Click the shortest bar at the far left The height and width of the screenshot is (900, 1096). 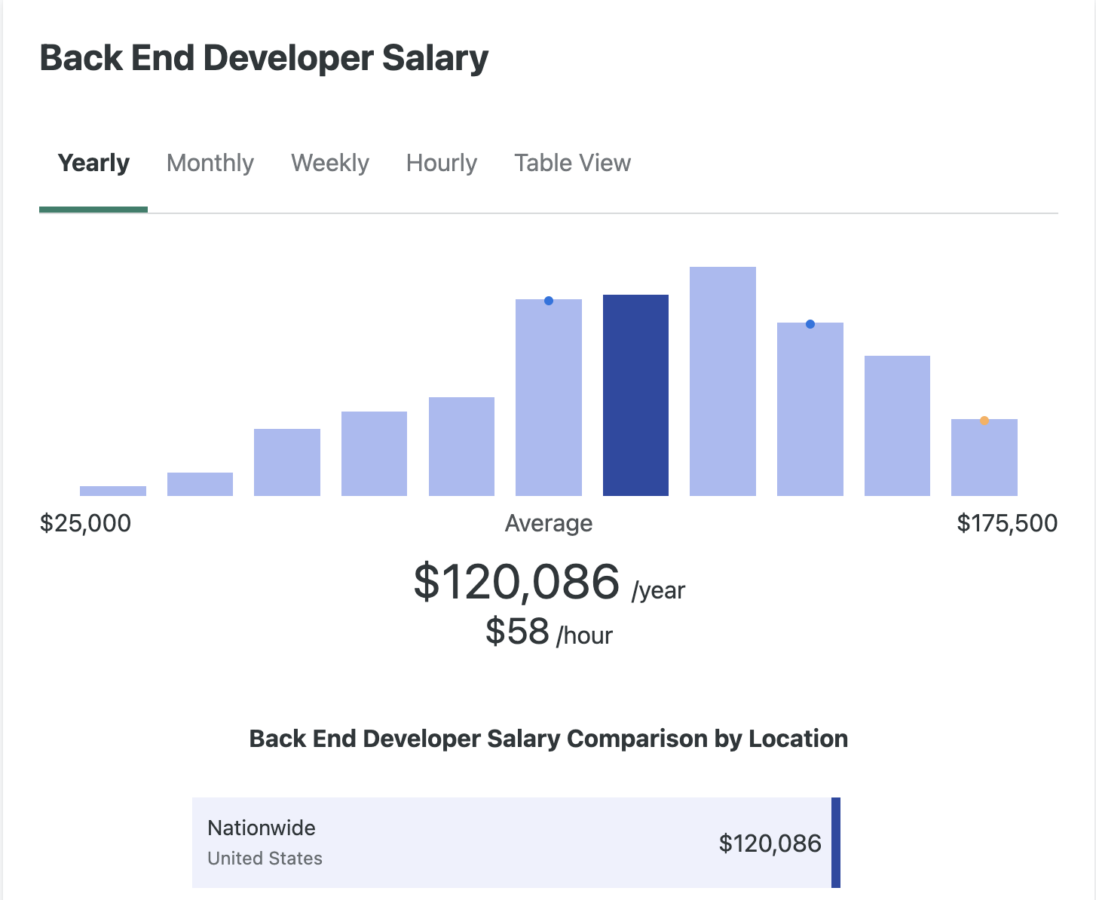(113, 490)
